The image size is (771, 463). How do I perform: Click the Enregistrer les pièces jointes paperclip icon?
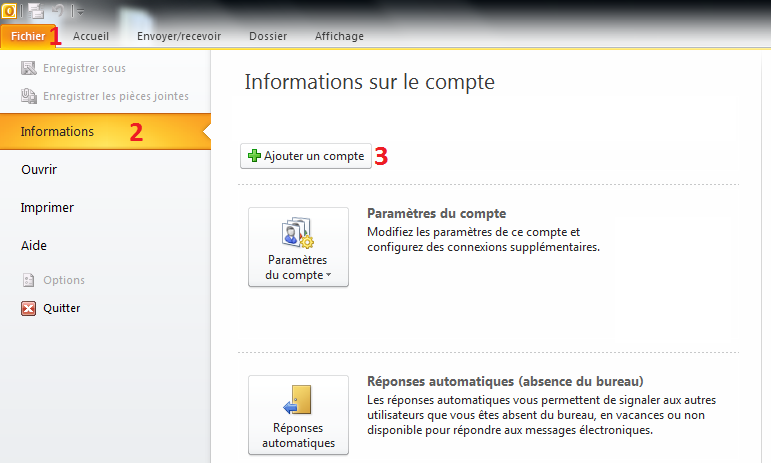point(29,96)
